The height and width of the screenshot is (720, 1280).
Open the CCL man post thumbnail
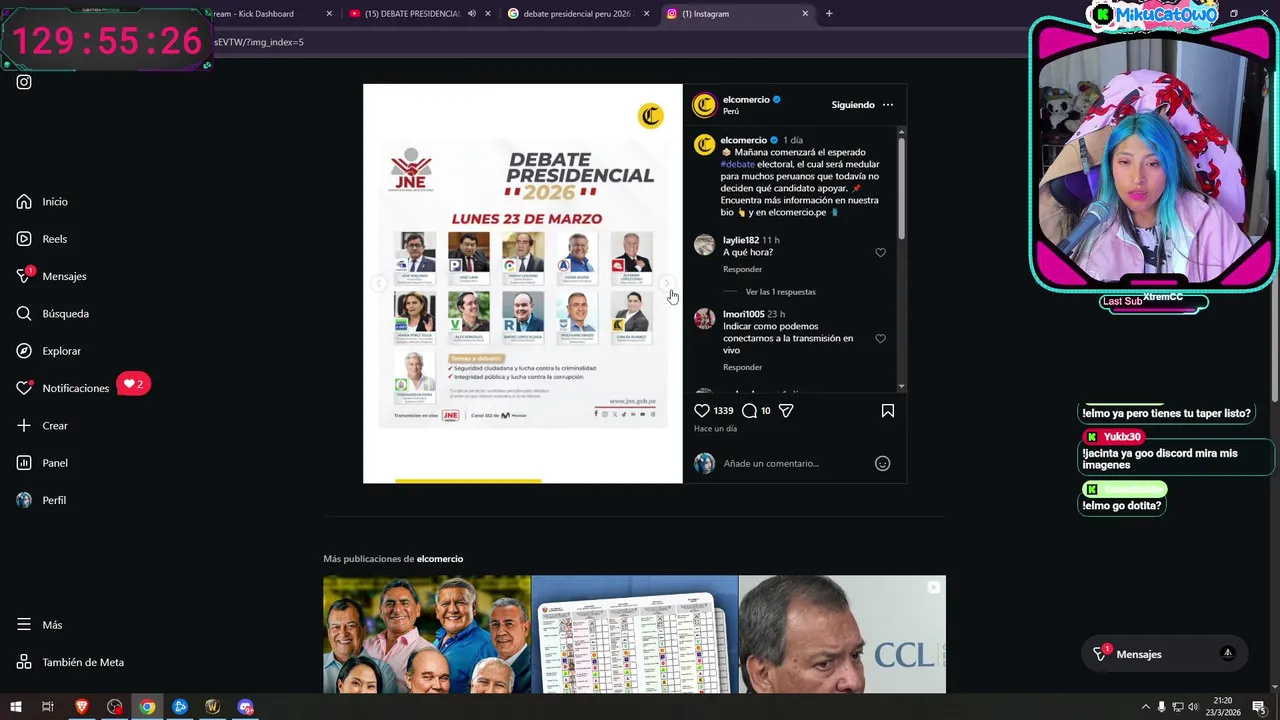click(x=842, y=634)
